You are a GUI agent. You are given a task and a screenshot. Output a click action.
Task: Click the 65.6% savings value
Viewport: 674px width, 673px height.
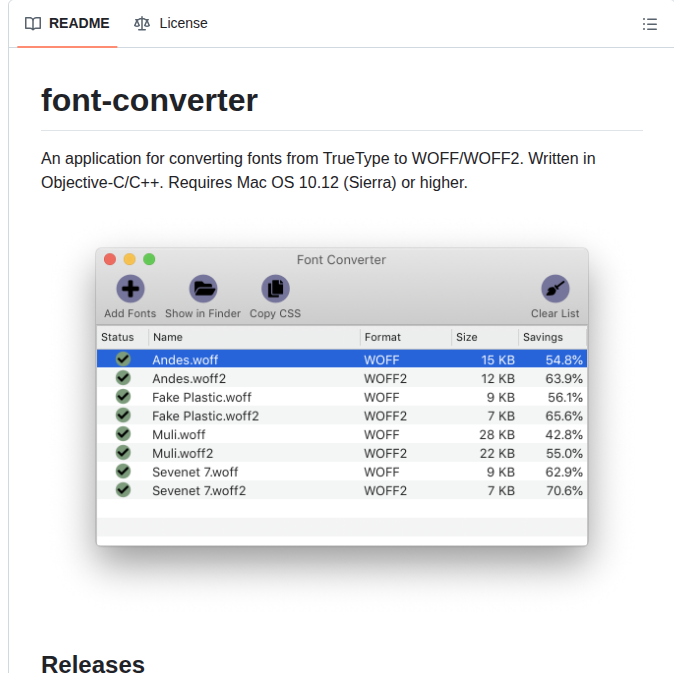point(564,416)
